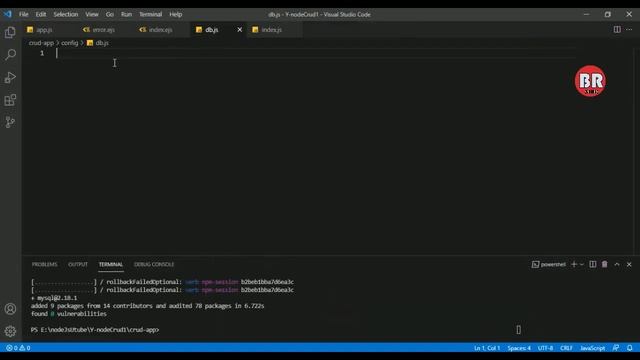The image size is (640, 360).
Task: Open the Extensions view
Action: tap(10, 100)
